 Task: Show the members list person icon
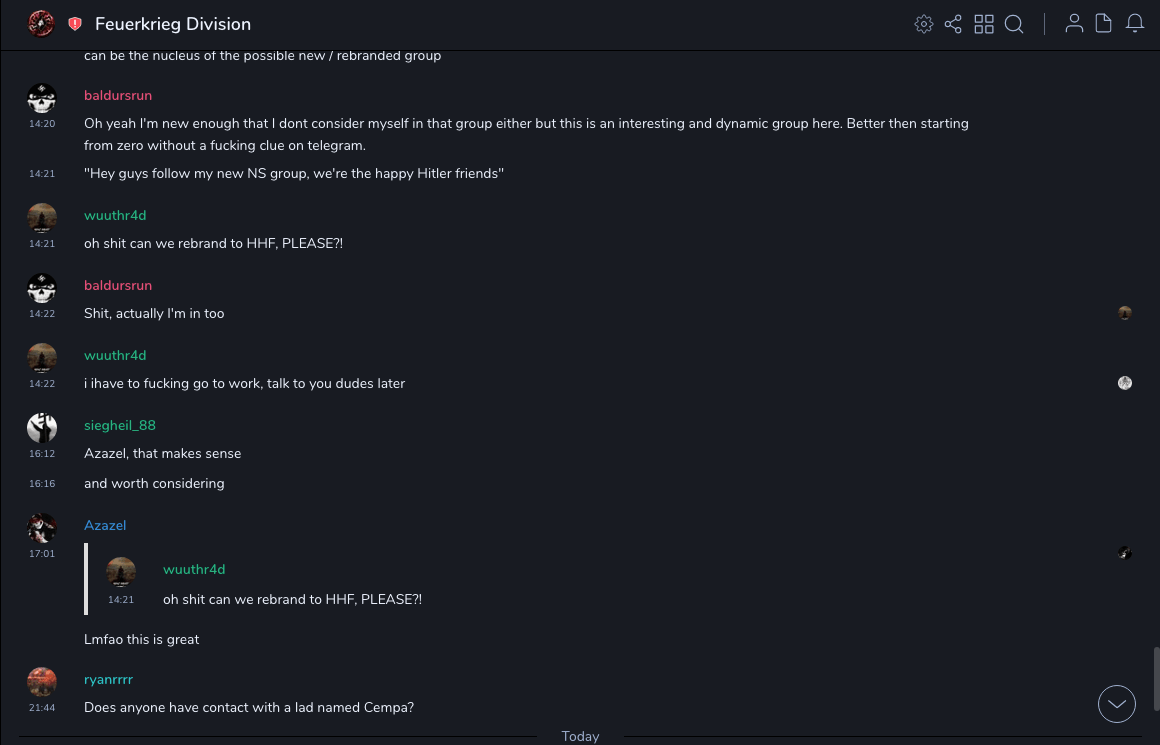[1074, 24]
